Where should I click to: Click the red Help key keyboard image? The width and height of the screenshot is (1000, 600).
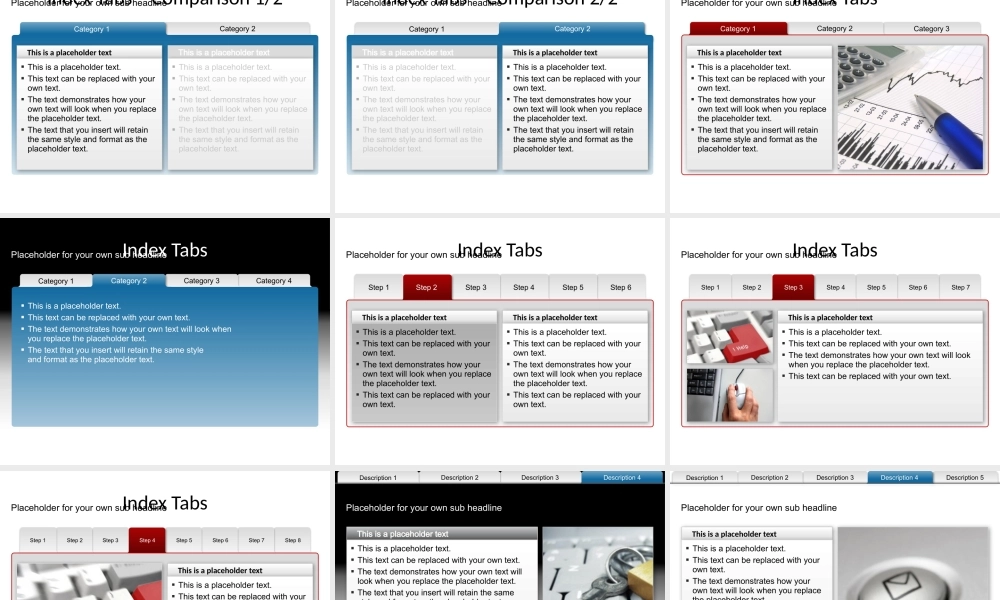[x=730, y=337]
